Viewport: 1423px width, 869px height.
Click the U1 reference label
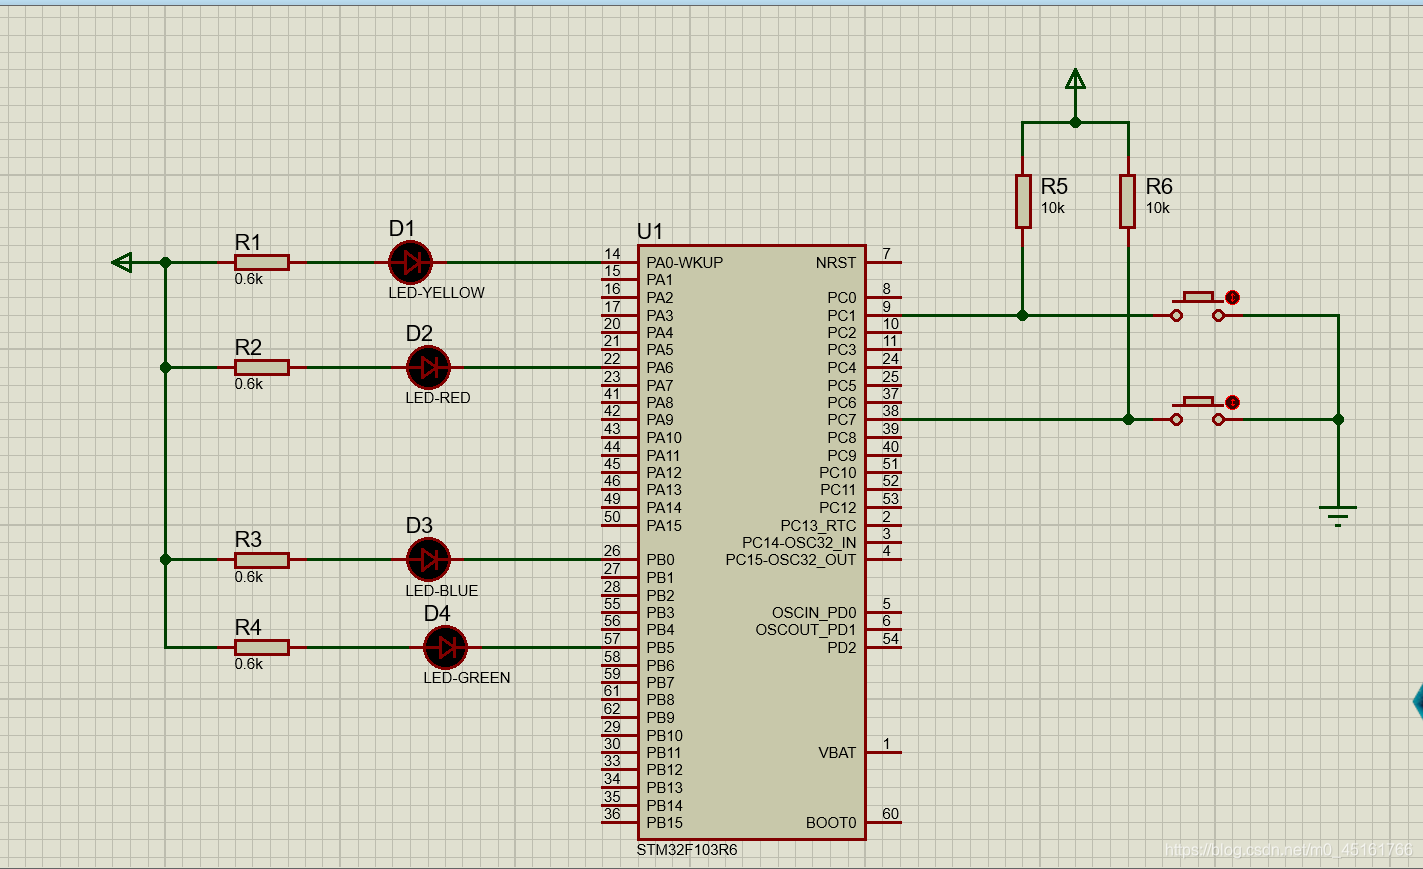point(650,231)
